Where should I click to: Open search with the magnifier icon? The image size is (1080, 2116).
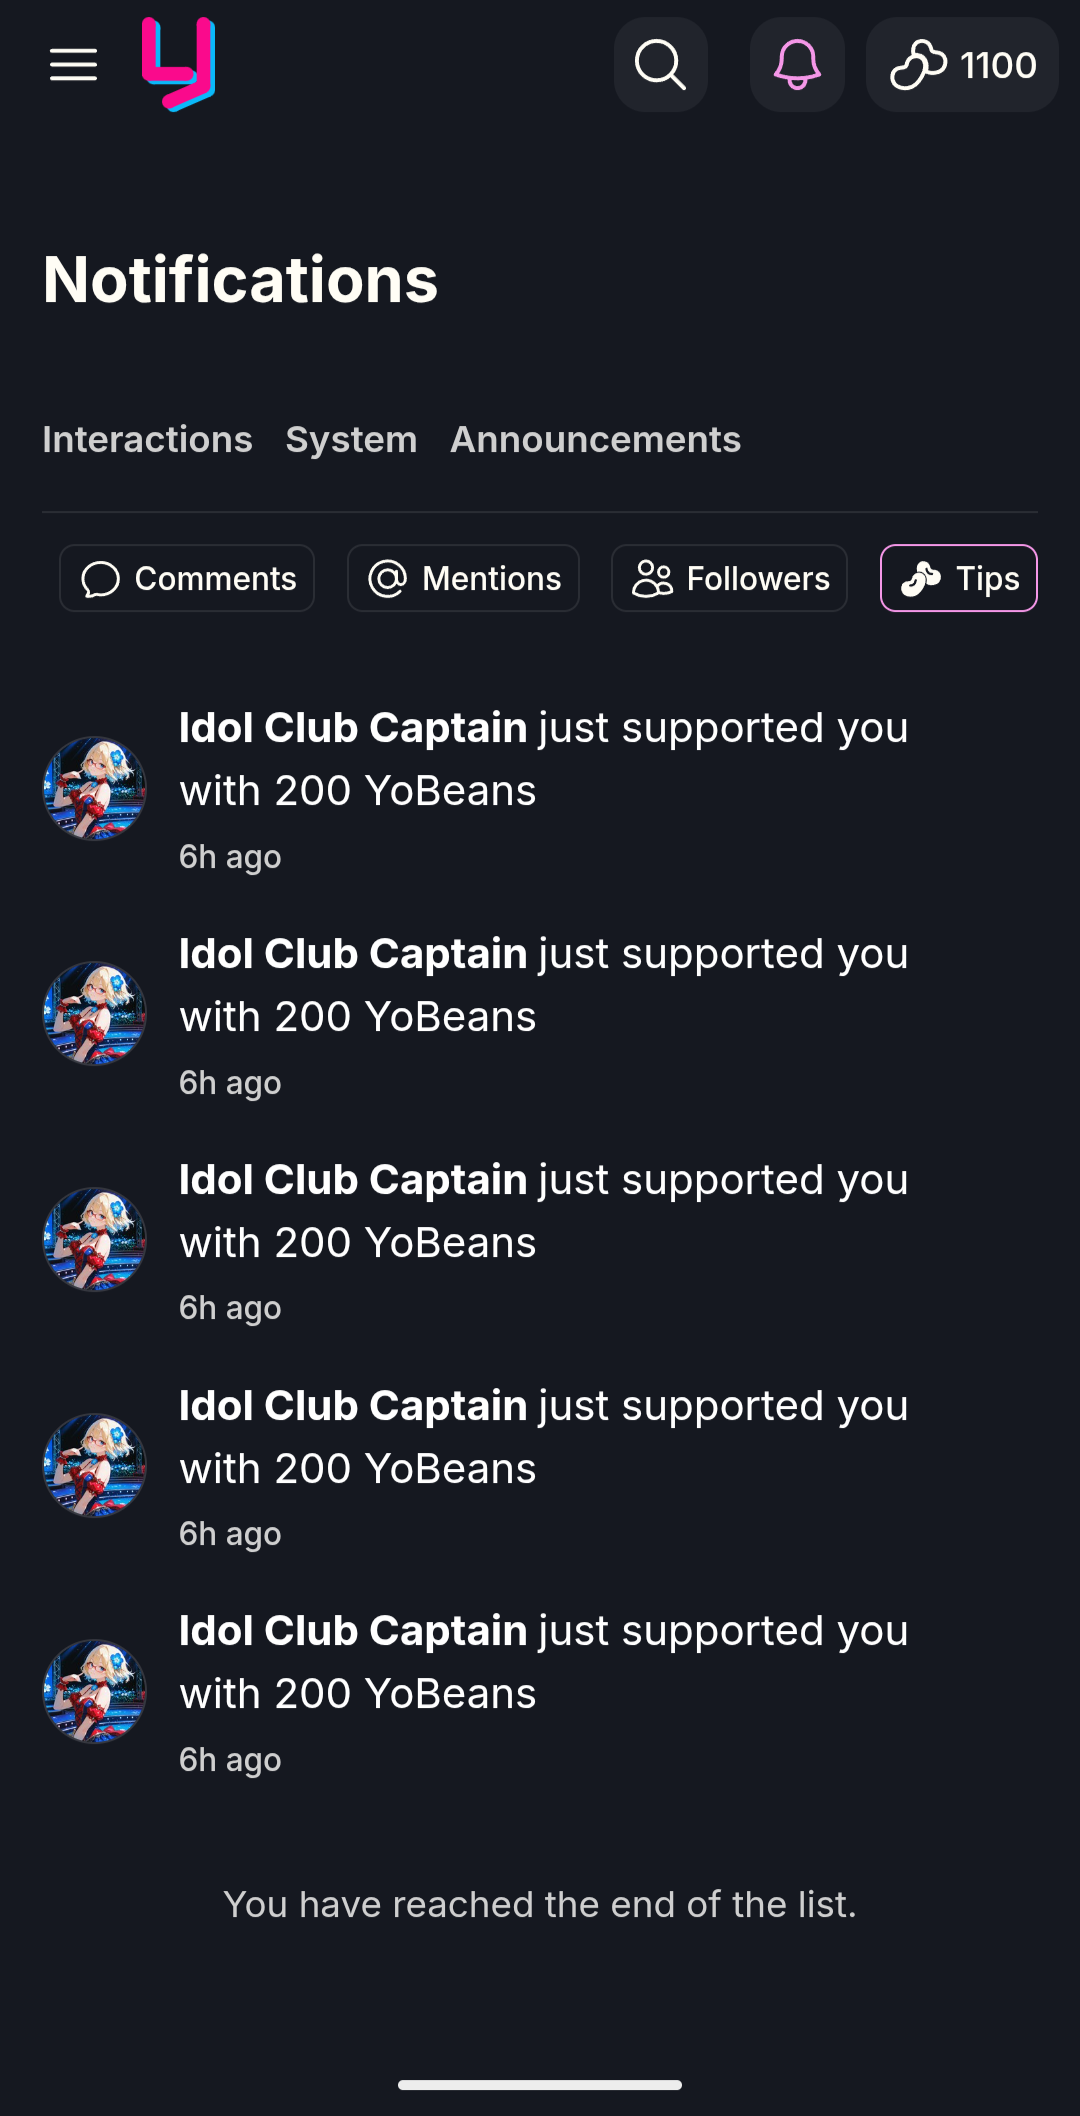661,65
